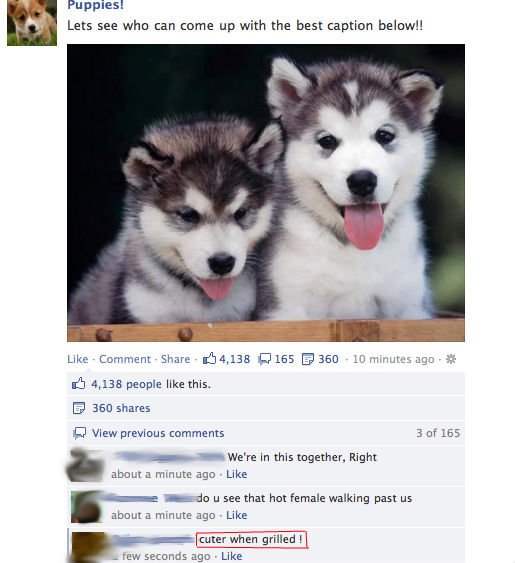This screenshot has height=563, width=515.
Task: Share the husky puppies post
Action: coord(175,359)
